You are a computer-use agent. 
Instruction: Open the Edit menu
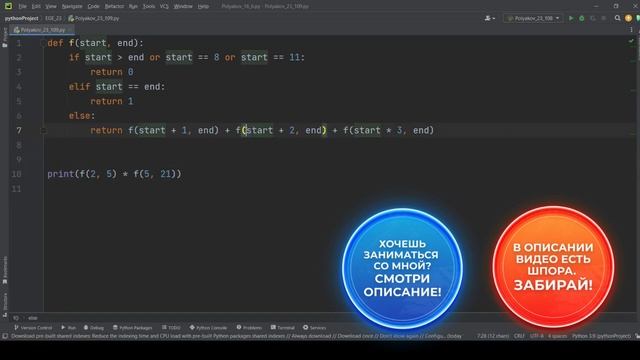point(36,6)
